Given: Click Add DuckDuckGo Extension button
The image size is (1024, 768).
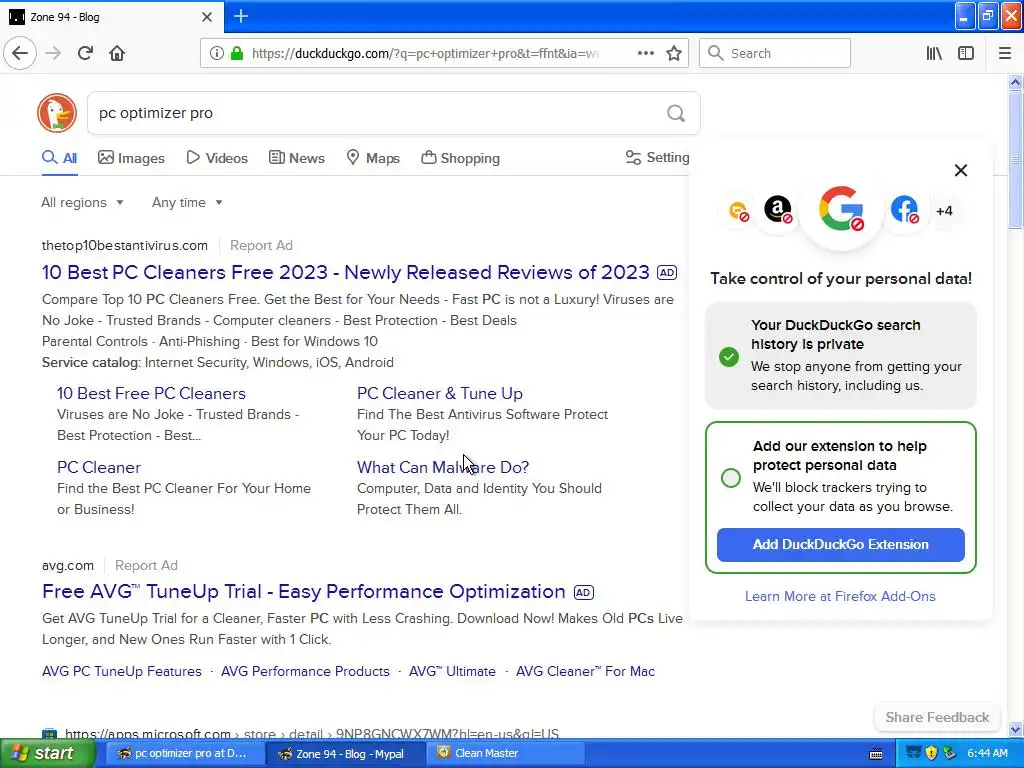Looking at the screenshot, I should (840, 545).
